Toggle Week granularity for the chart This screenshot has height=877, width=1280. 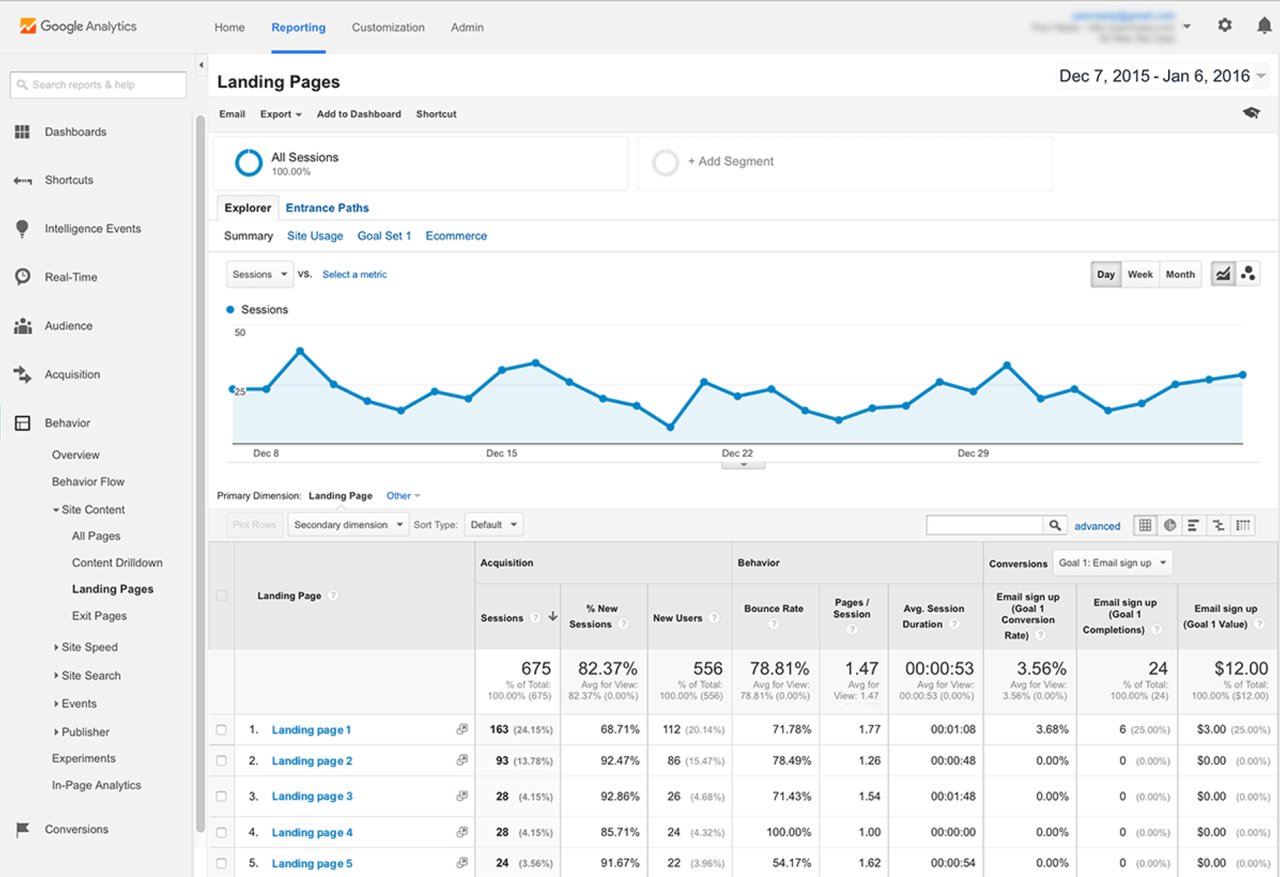1140,273
